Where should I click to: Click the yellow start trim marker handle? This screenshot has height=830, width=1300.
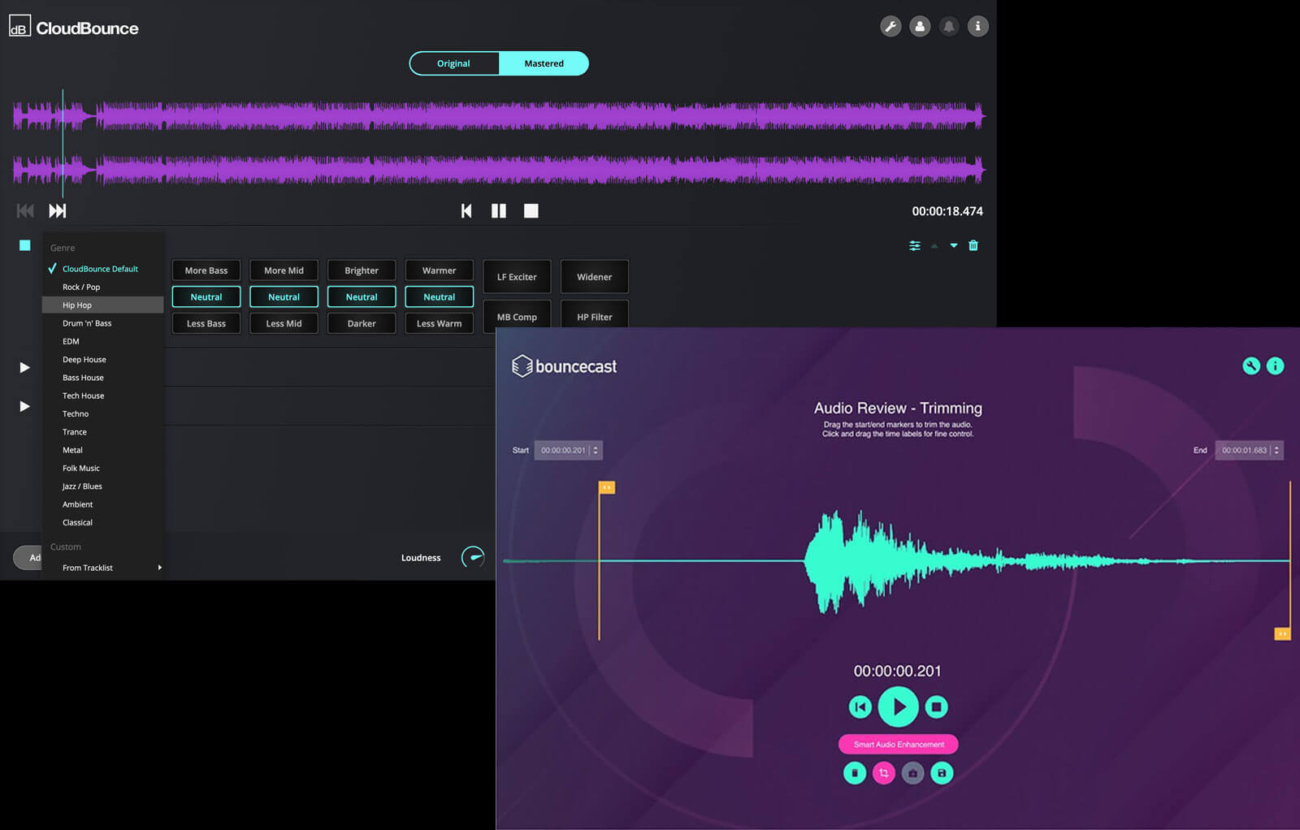pyautogui.click(x=606, y=487)
